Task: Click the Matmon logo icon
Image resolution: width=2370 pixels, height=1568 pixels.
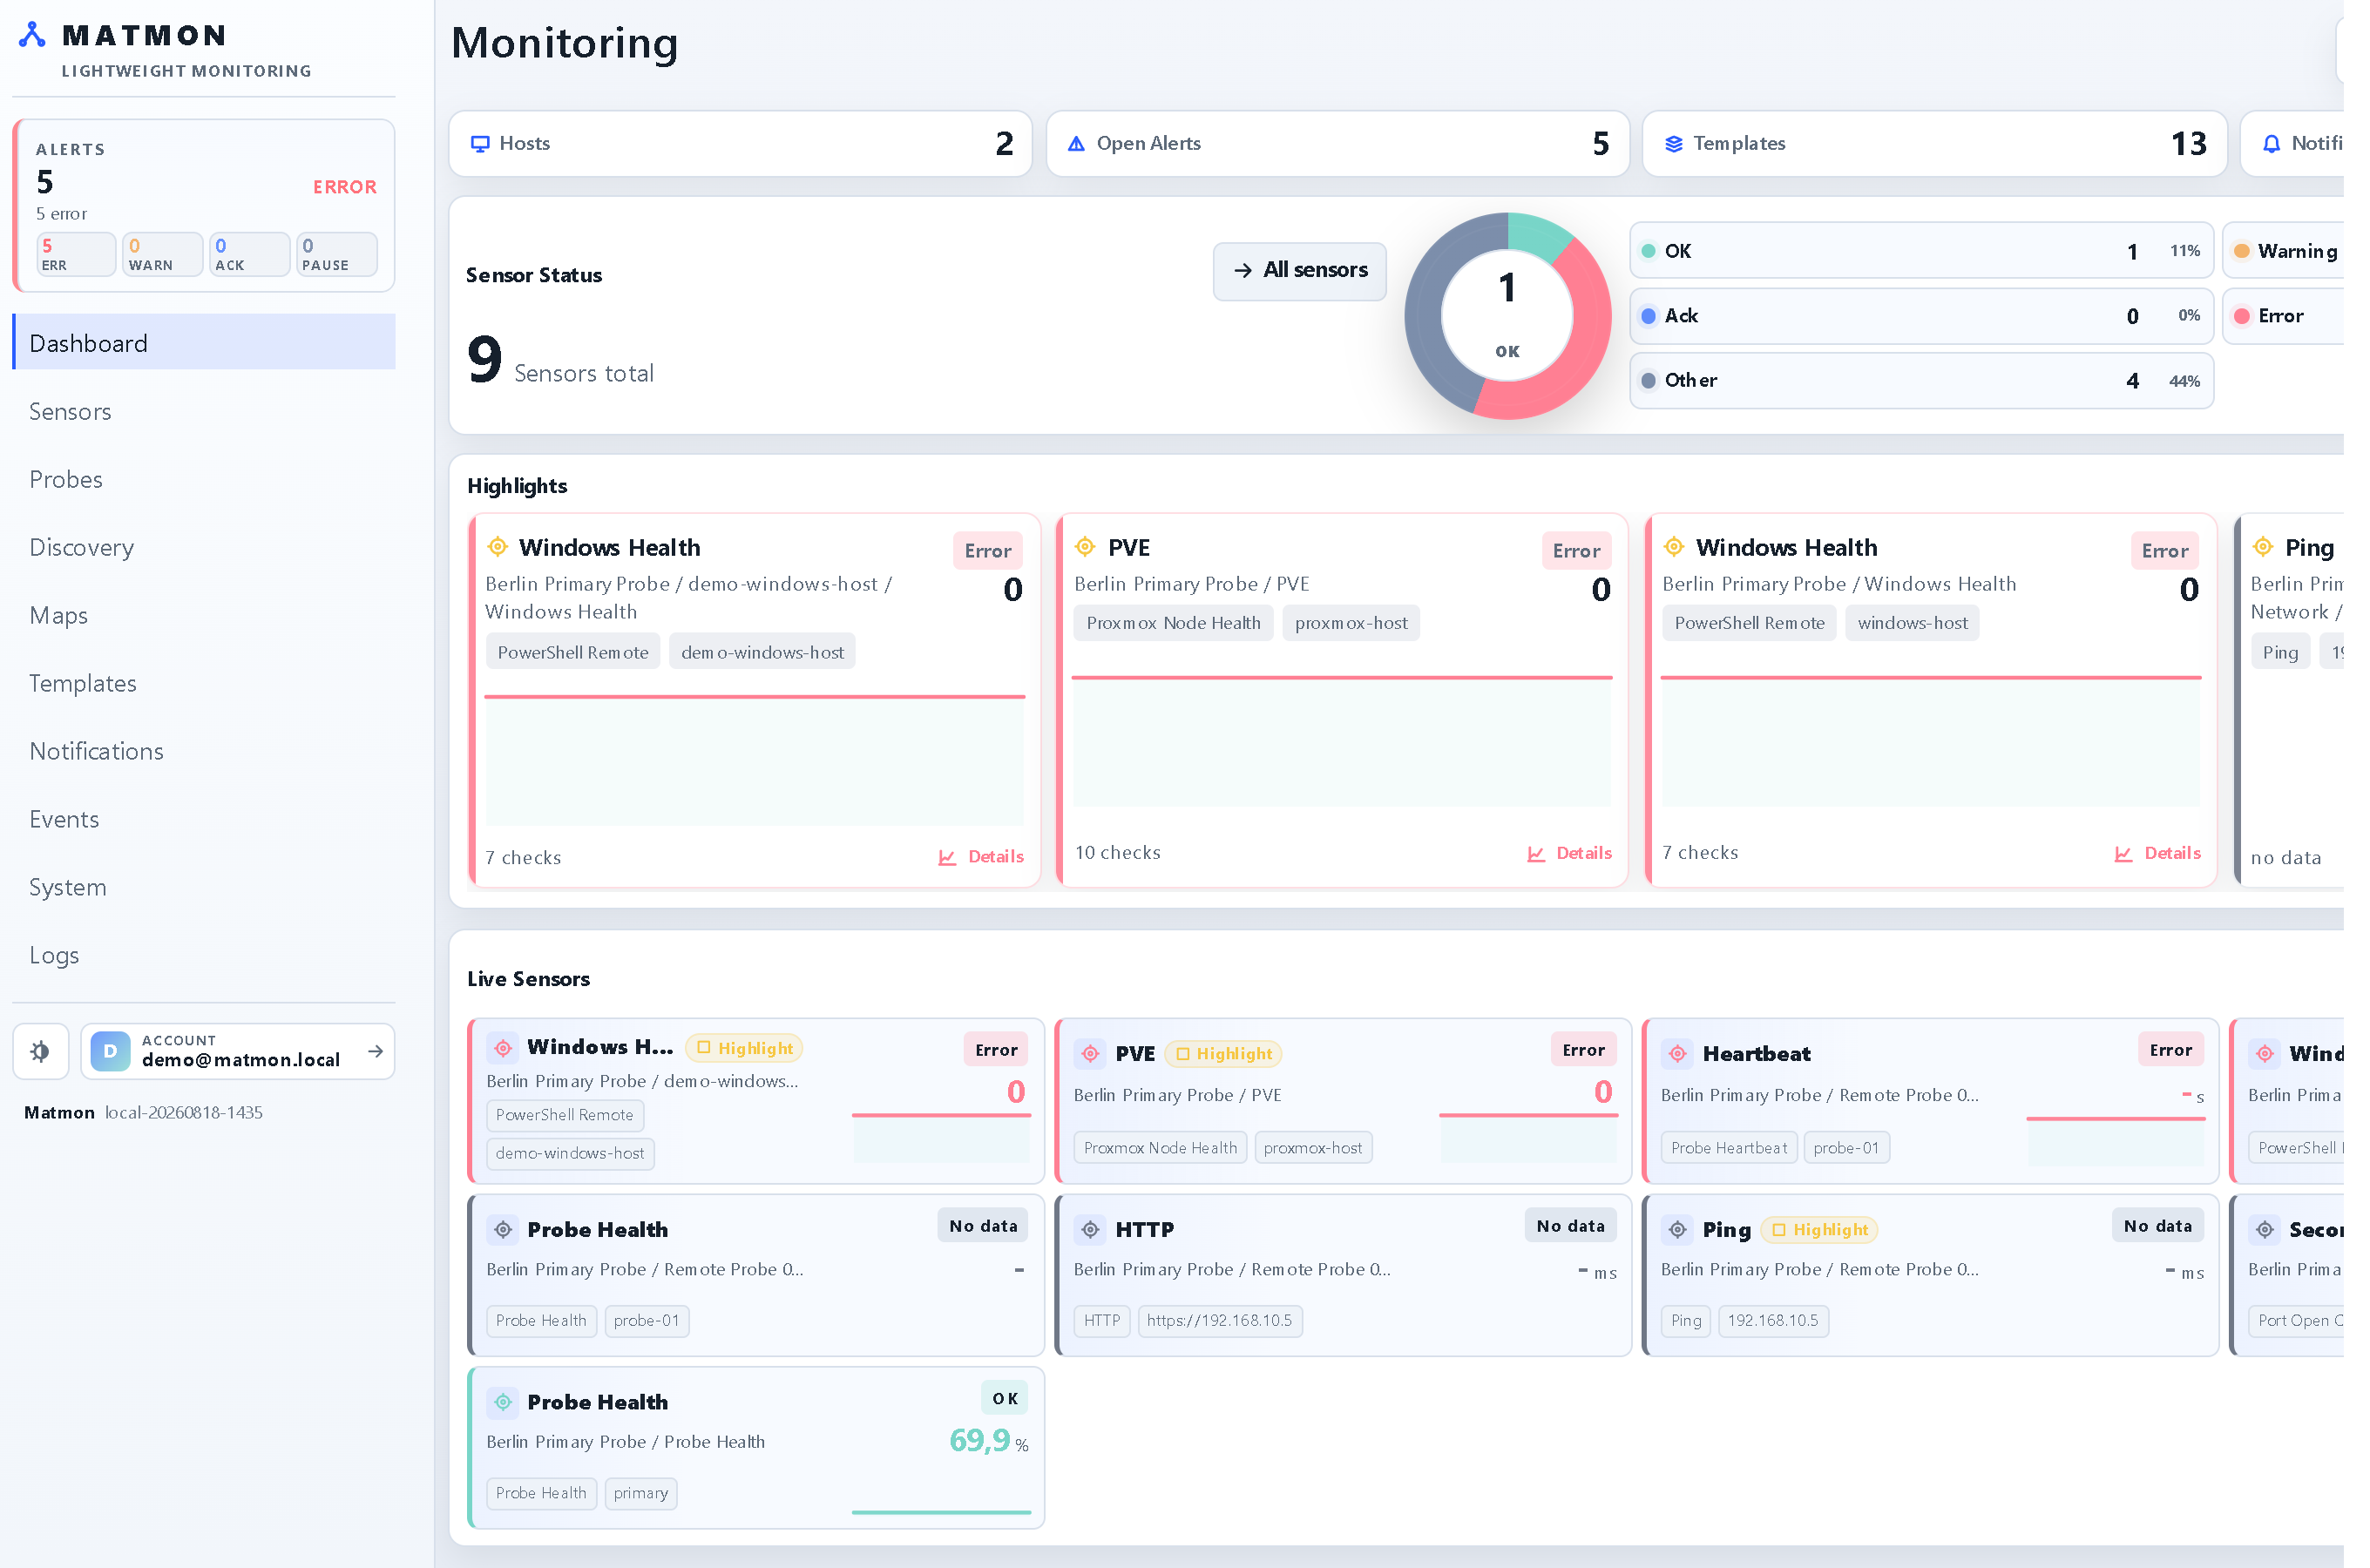Action: pyautogui.click(x=32, y=35)
